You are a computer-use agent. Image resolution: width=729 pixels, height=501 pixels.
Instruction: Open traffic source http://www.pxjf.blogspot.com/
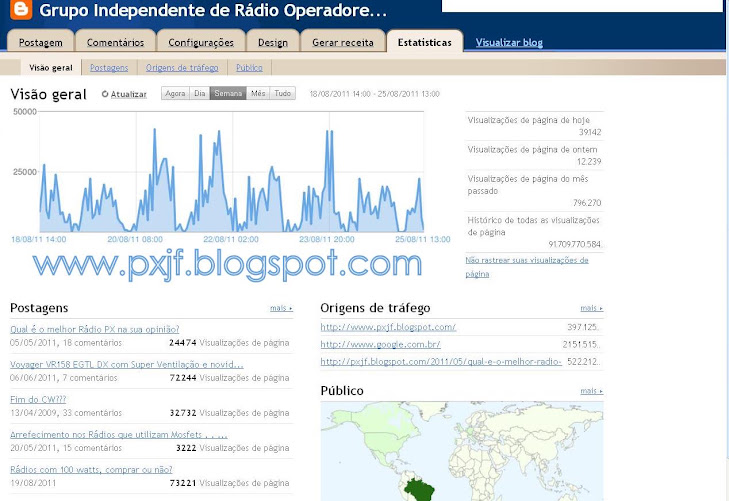point(388,327)
